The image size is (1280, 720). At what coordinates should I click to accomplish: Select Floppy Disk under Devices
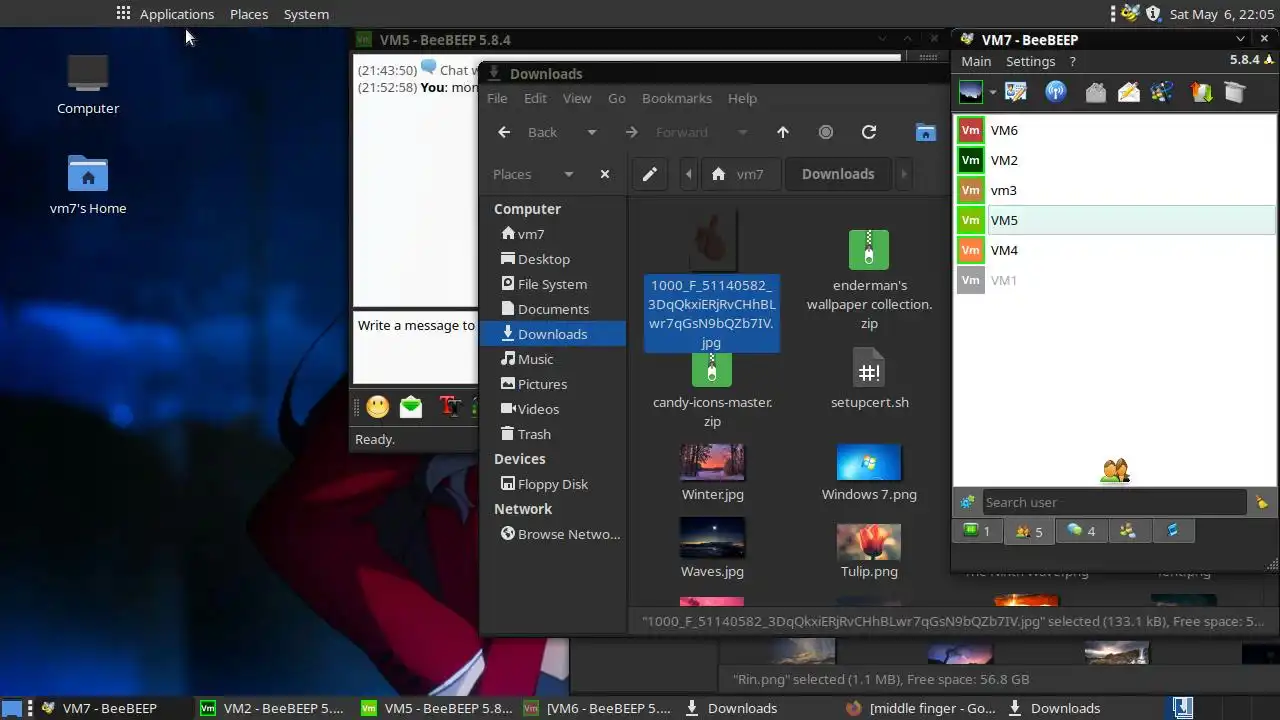point(552,484)
